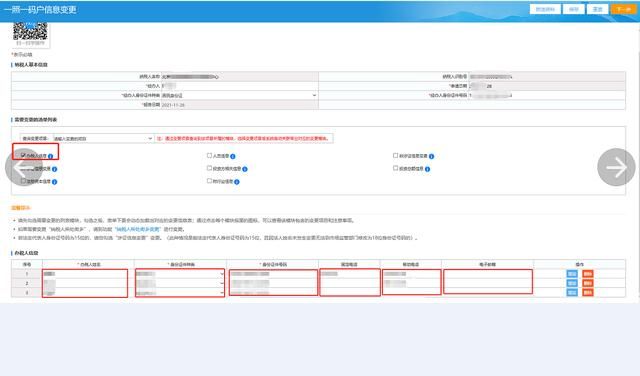Open info icon beside 投资总额信息
Screen dimensions: 640x376
coord(427,169)
